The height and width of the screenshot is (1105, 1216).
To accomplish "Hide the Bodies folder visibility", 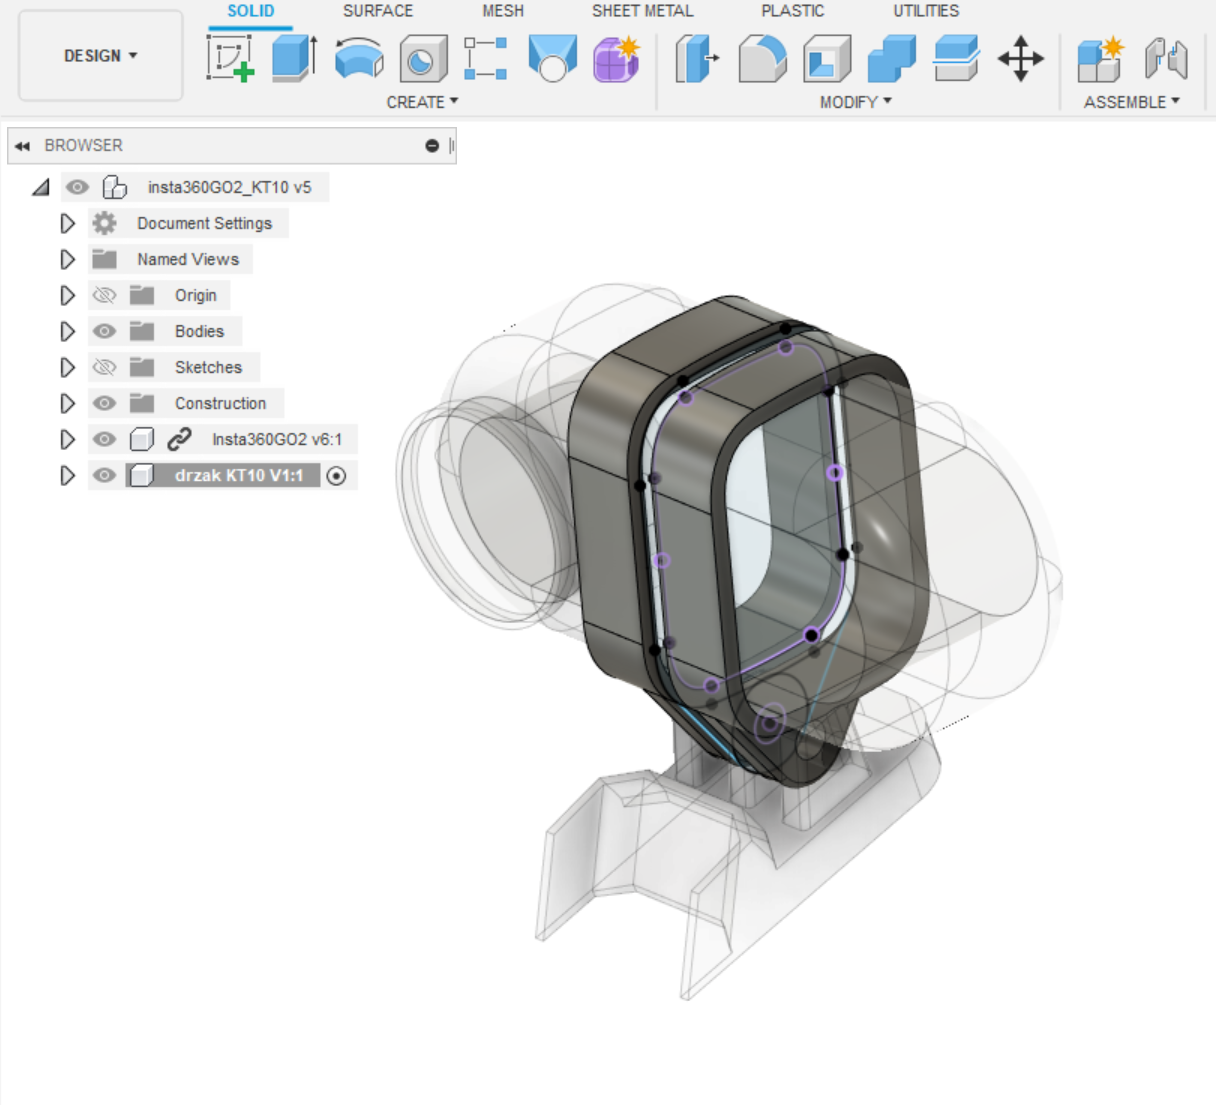I will pos(105,331).
